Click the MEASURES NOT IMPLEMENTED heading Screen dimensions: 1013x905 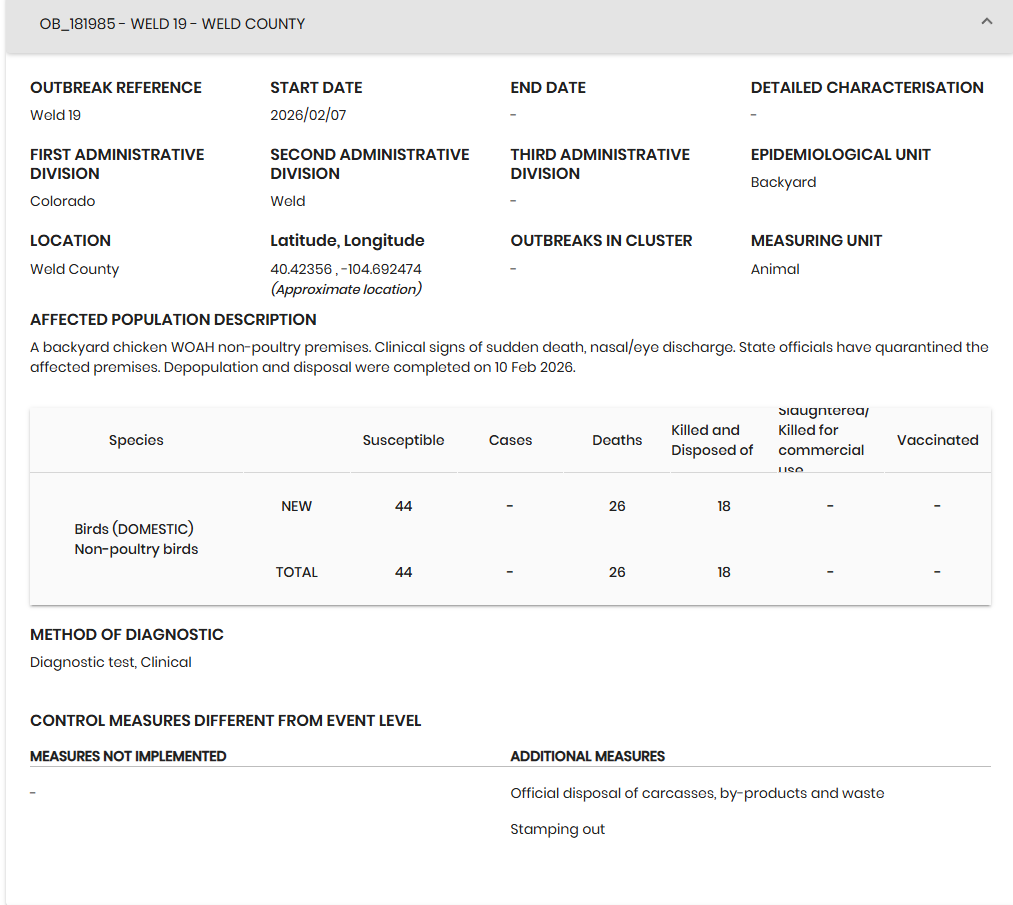[128, 756]
